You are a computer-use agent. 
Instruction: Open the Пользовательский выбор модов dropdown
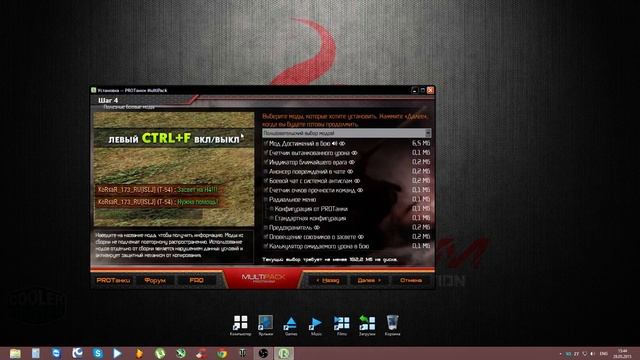pyautogui.click(x=347, y=133)
